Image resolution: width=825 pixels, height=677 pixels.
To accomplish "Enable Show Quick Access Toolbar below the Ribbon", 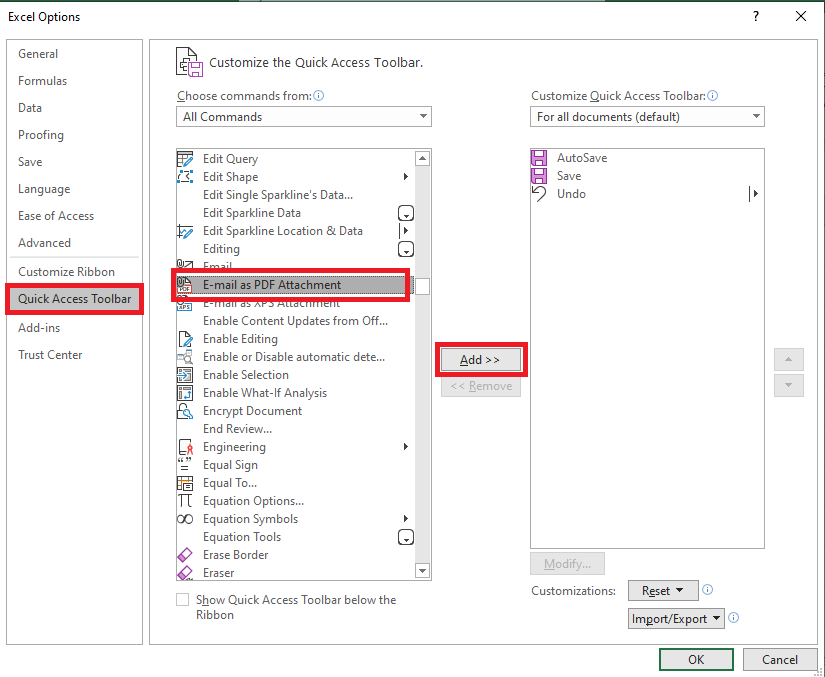I will [182, 599].
